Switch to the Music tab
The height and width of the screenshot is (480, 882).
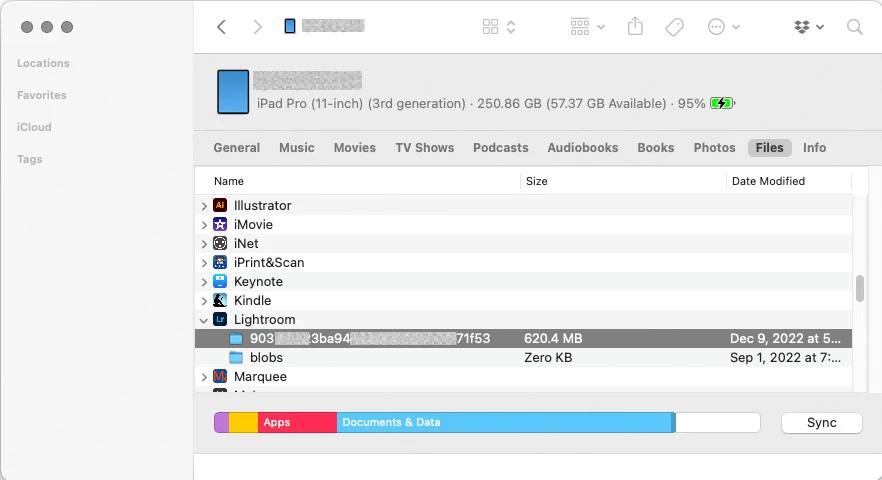296,147
